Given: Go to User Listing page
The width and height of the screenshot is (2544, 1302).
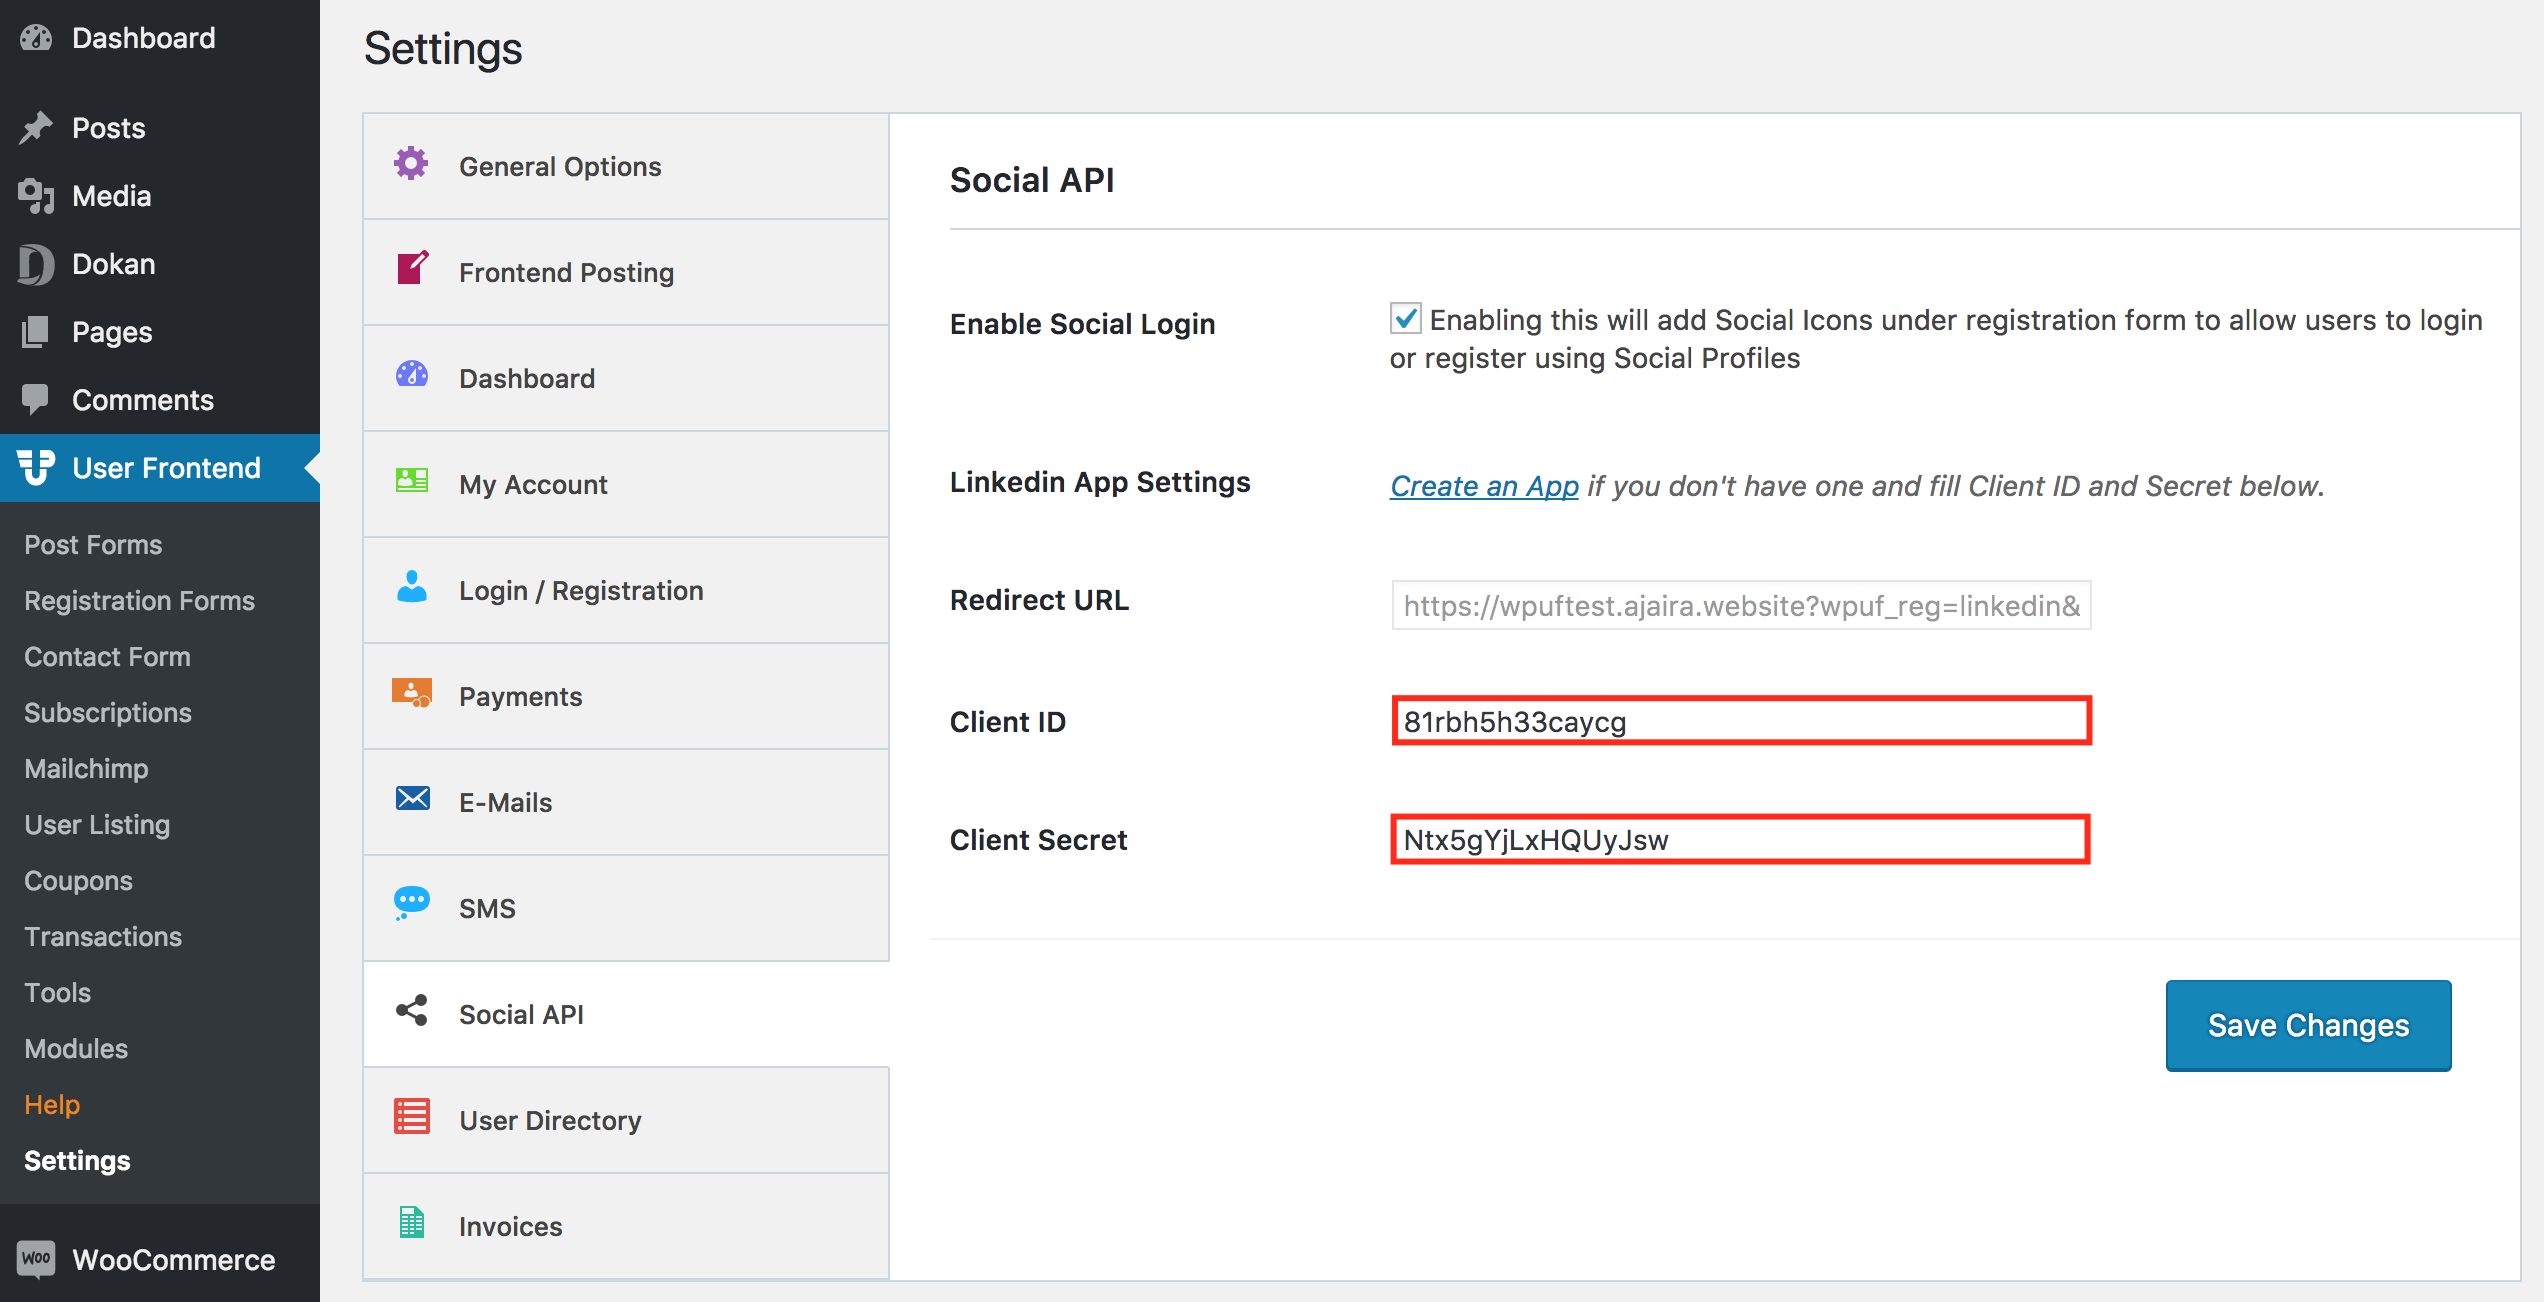Looking at the screenshot, I should click(97, 824).
